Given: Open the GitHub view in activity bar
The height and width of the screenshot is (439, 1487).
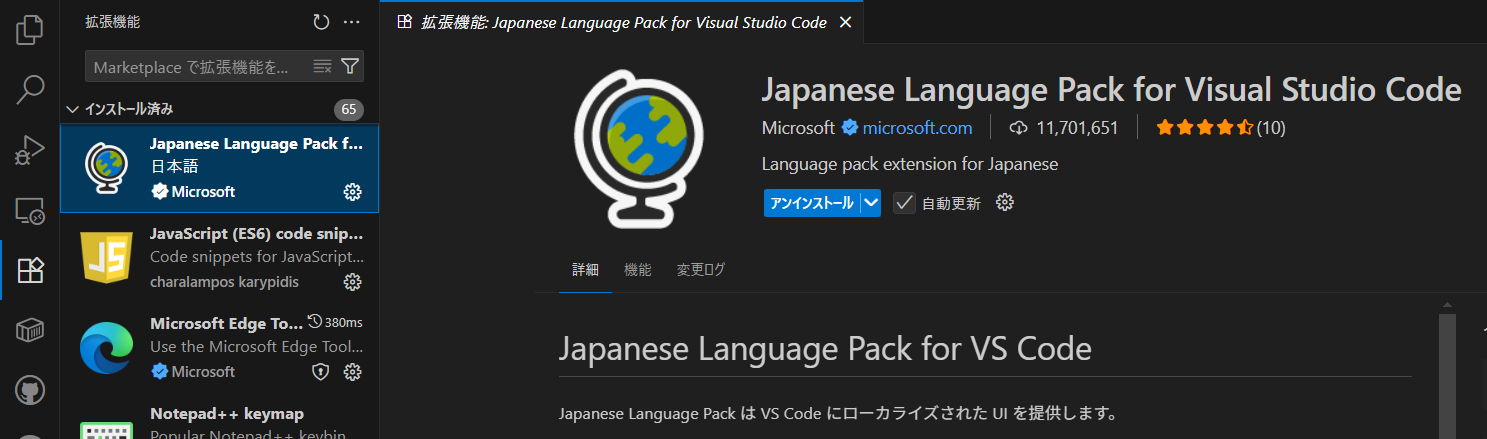Looking at the screenshot, I should pos(30,390).
